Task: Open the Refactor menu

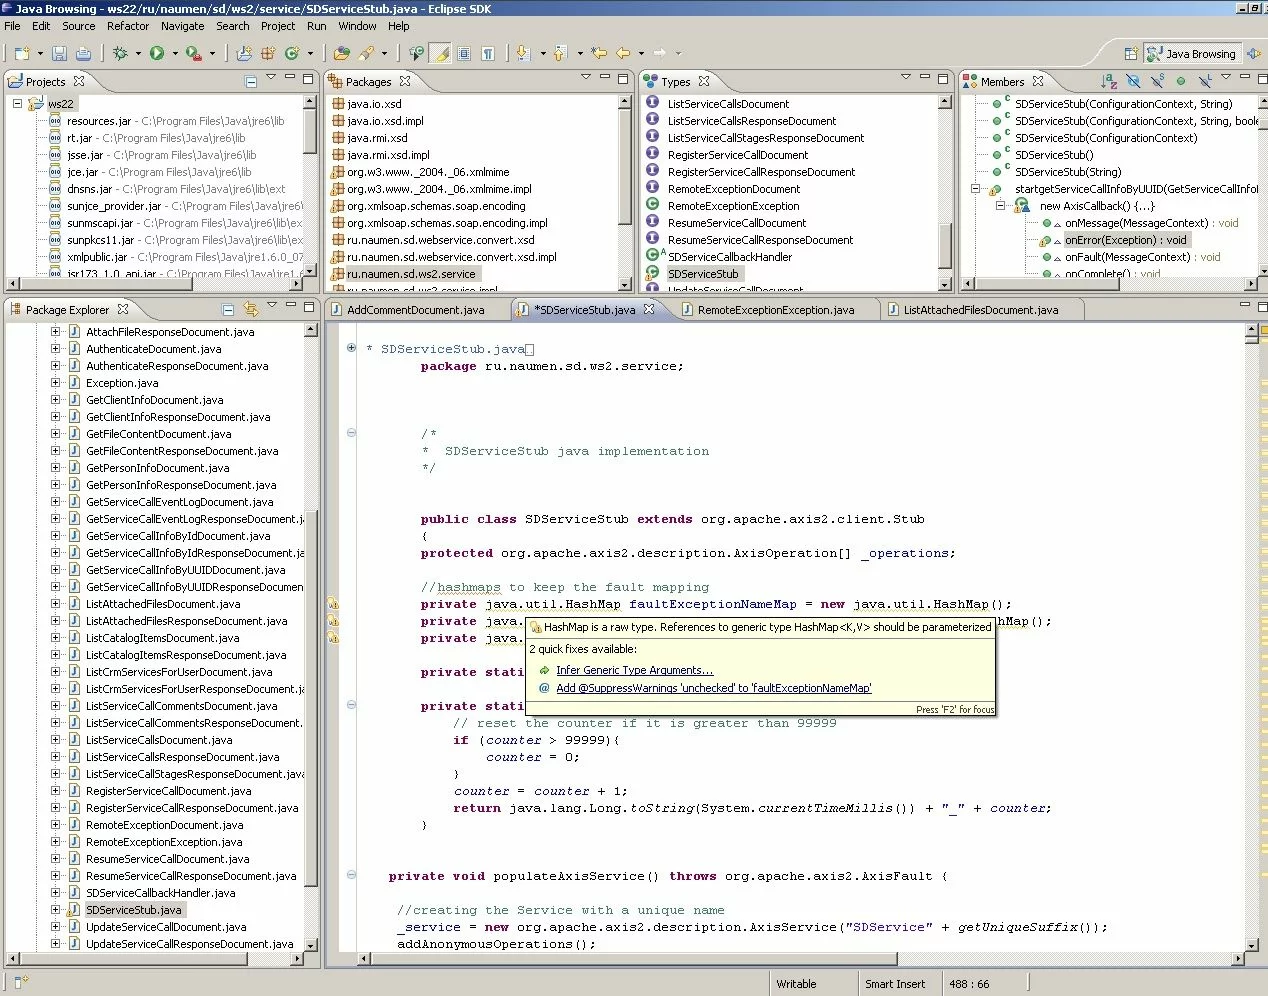Action: [127, 26]
